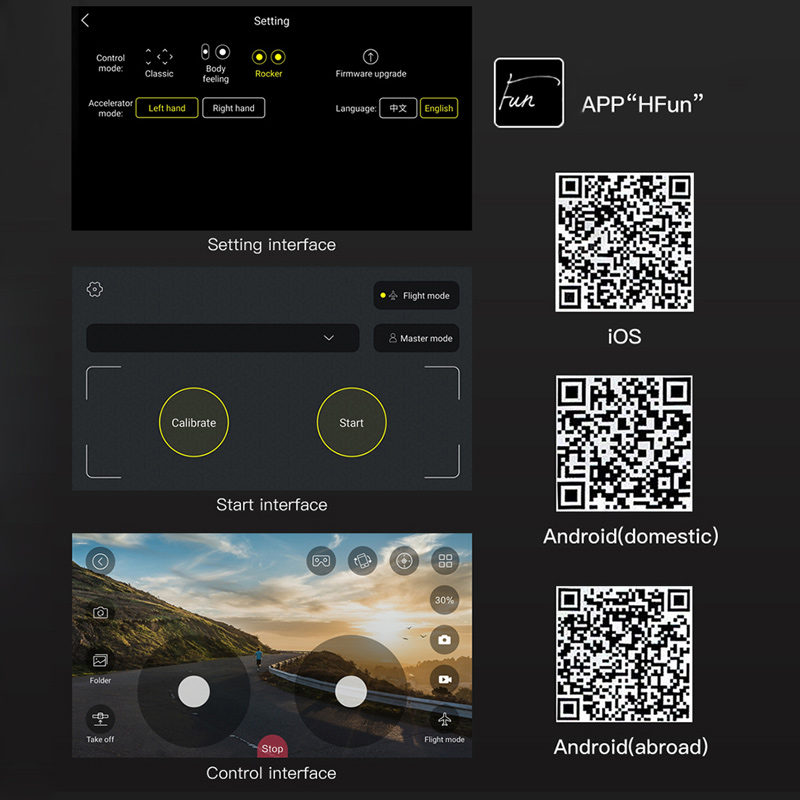Toggle phone rotation gravity sensor icon
Image resolution: width=800 pixels, height=800 pixels.
(362, 561)
